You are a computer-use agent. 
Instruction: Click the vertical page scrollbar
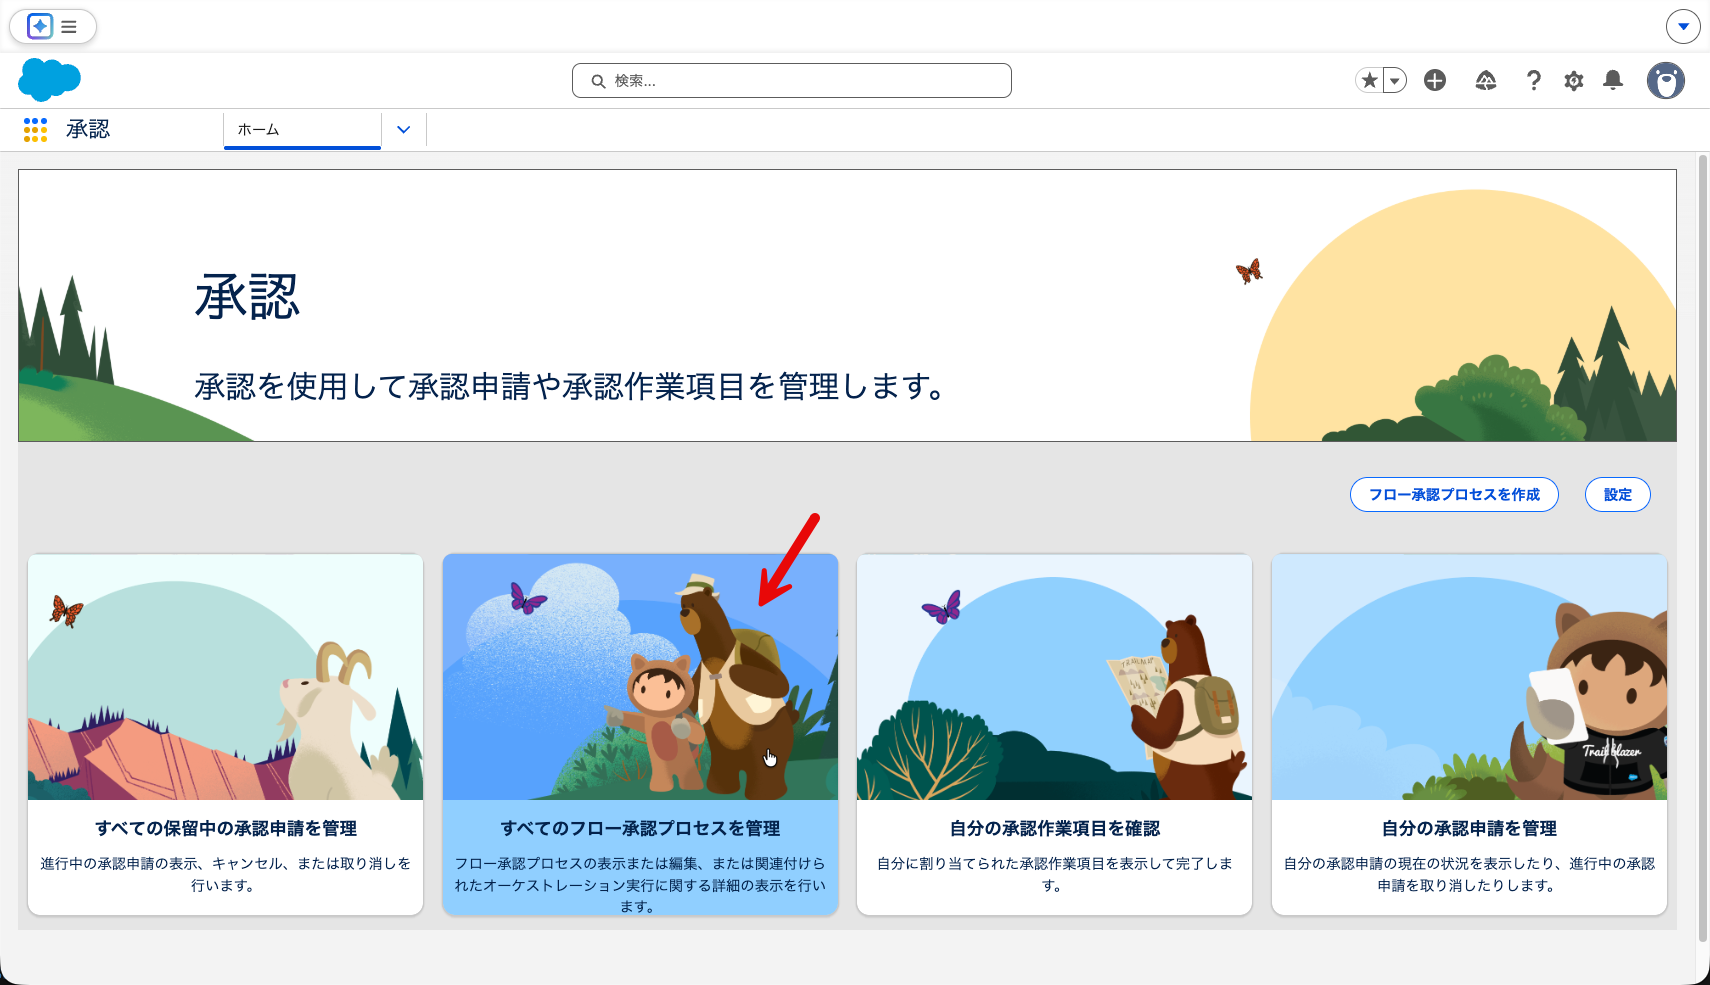tap(1703, 548)
